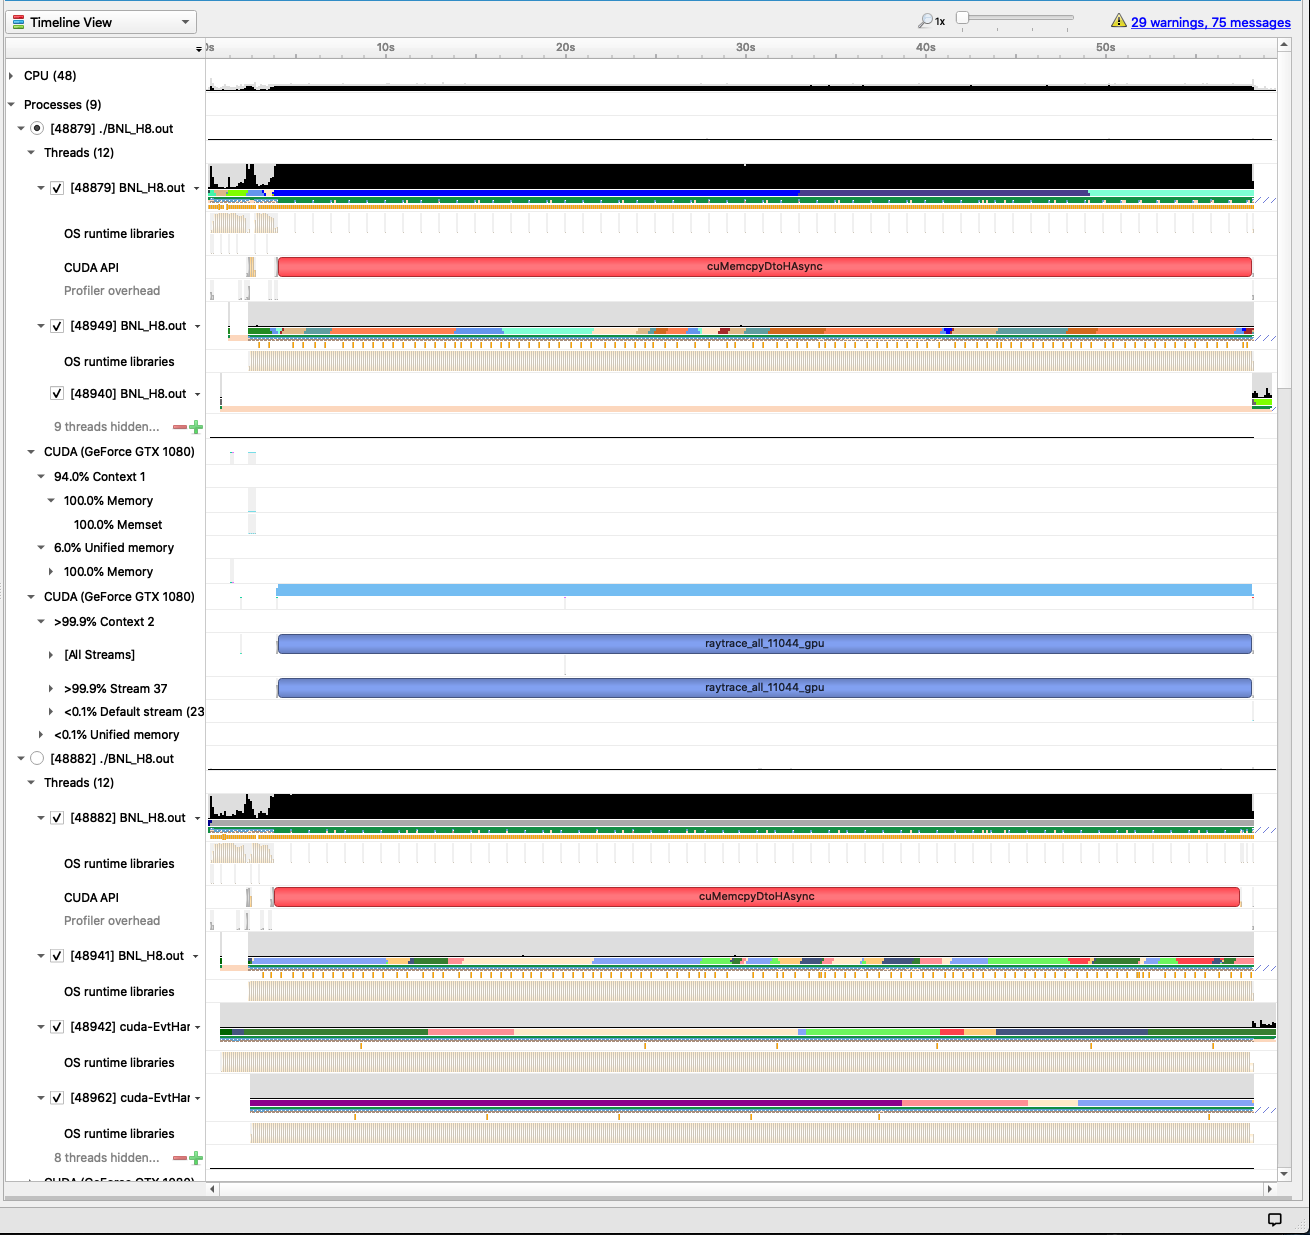
Task: Click the yellow warning triangle icon
Action: coord(1119,21)
